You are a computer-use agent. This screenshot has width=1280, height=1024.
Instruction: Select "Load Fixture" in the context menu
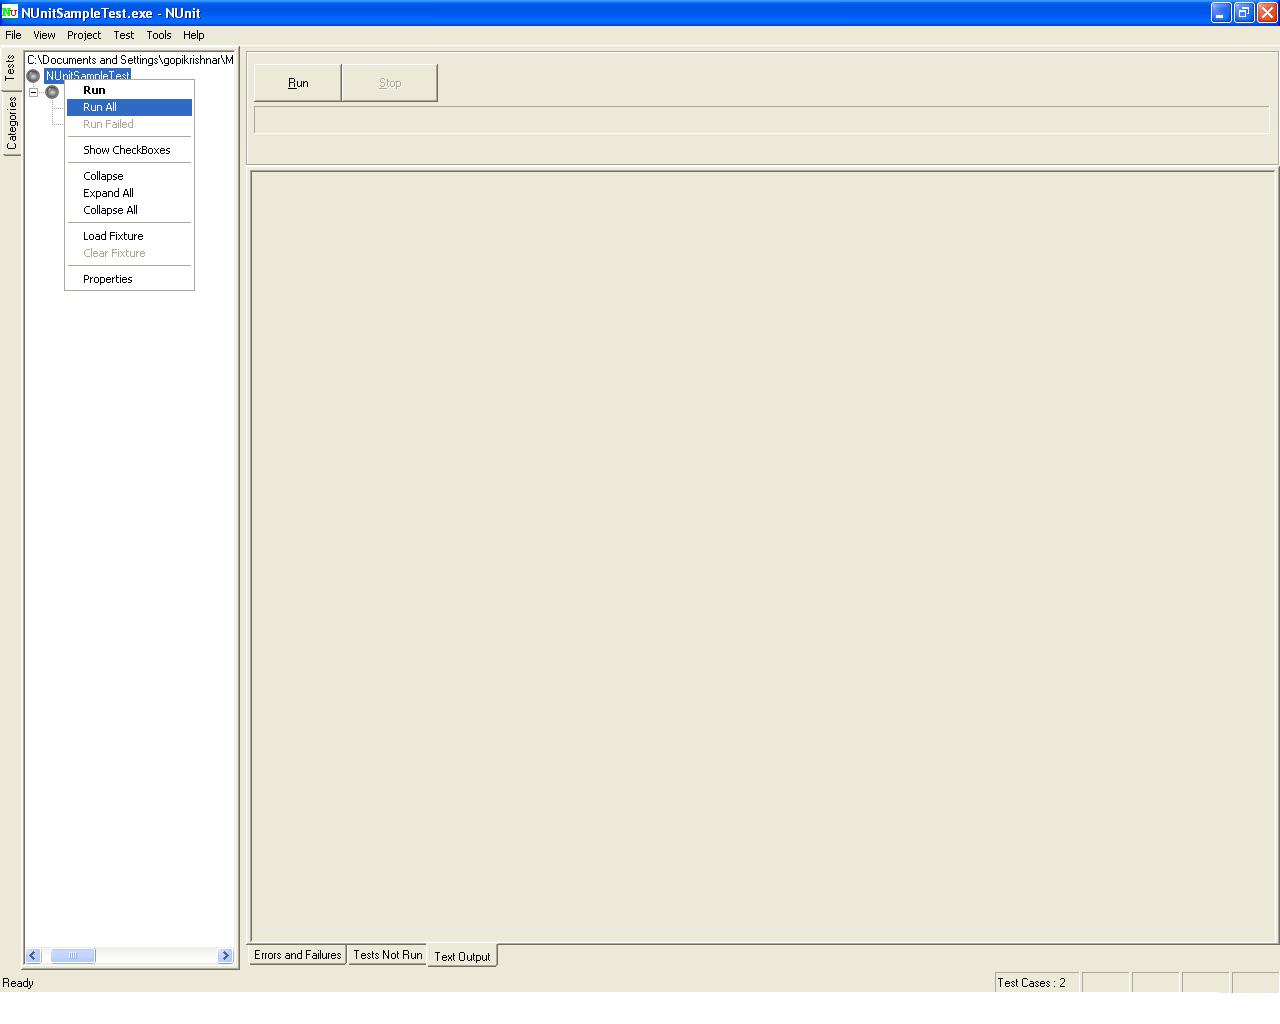point(112,236)
